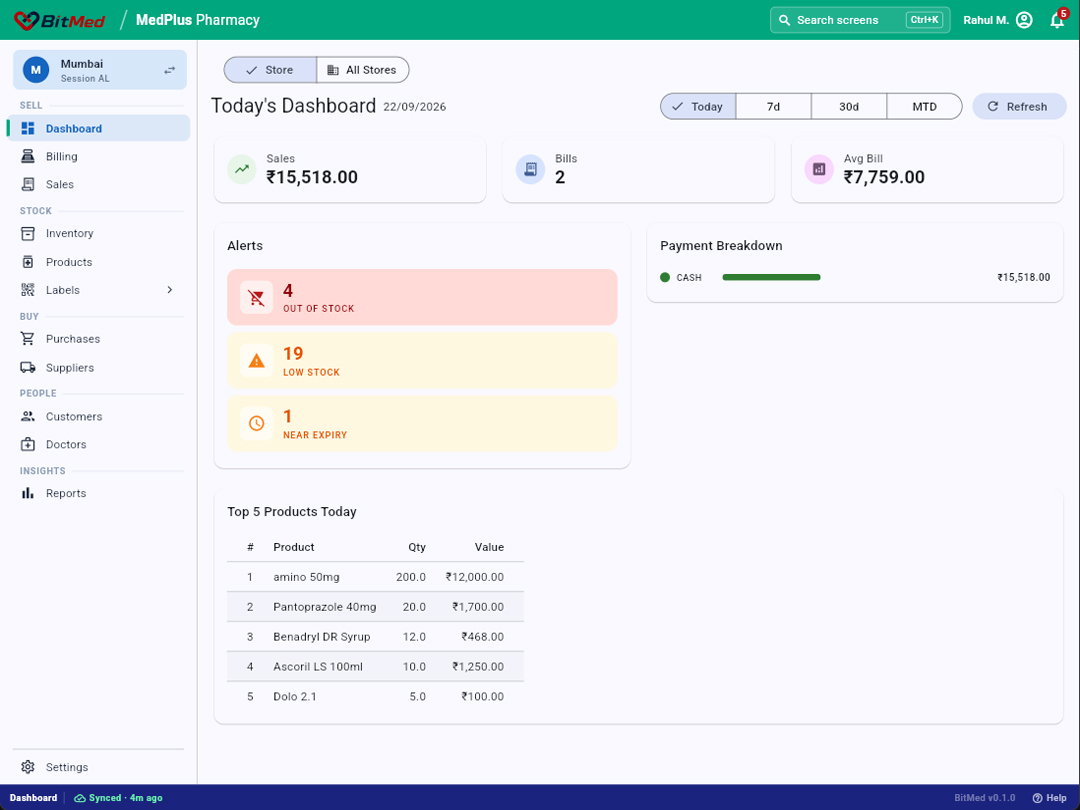Expand the Labels submenu chevron
The width and height of the screenshot is (1080, 810).
click(x=169, y=290)
